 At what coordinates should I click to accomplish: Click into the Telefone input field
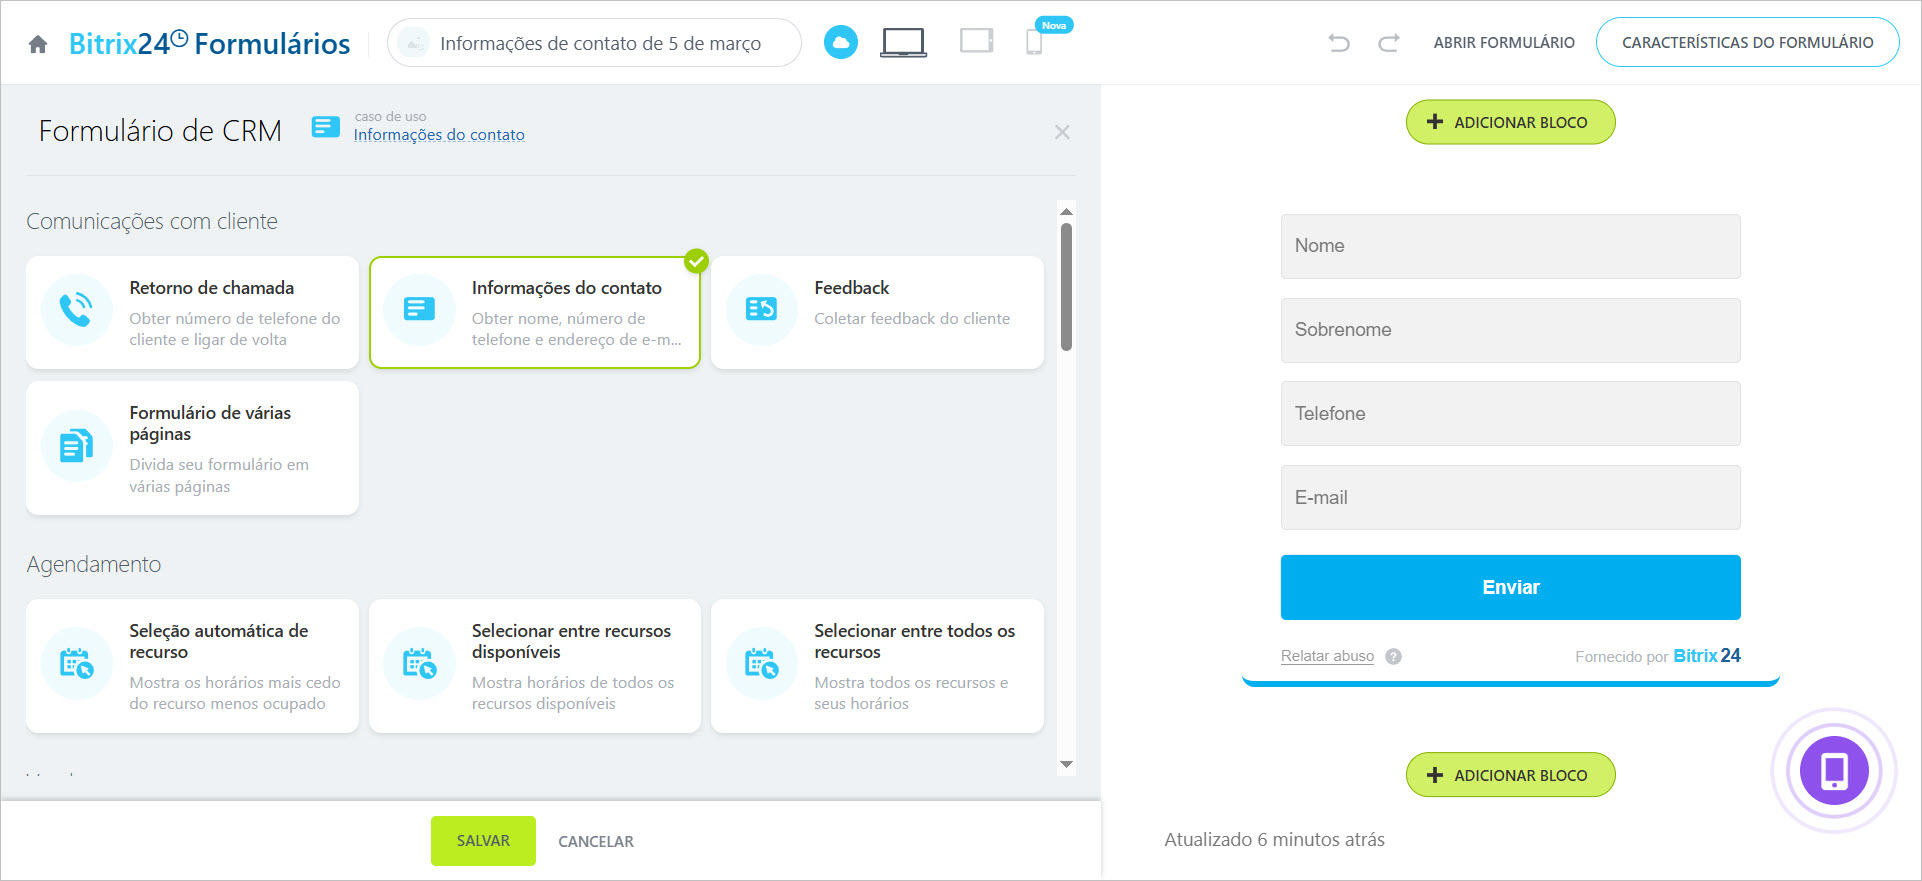[1510, 414]
